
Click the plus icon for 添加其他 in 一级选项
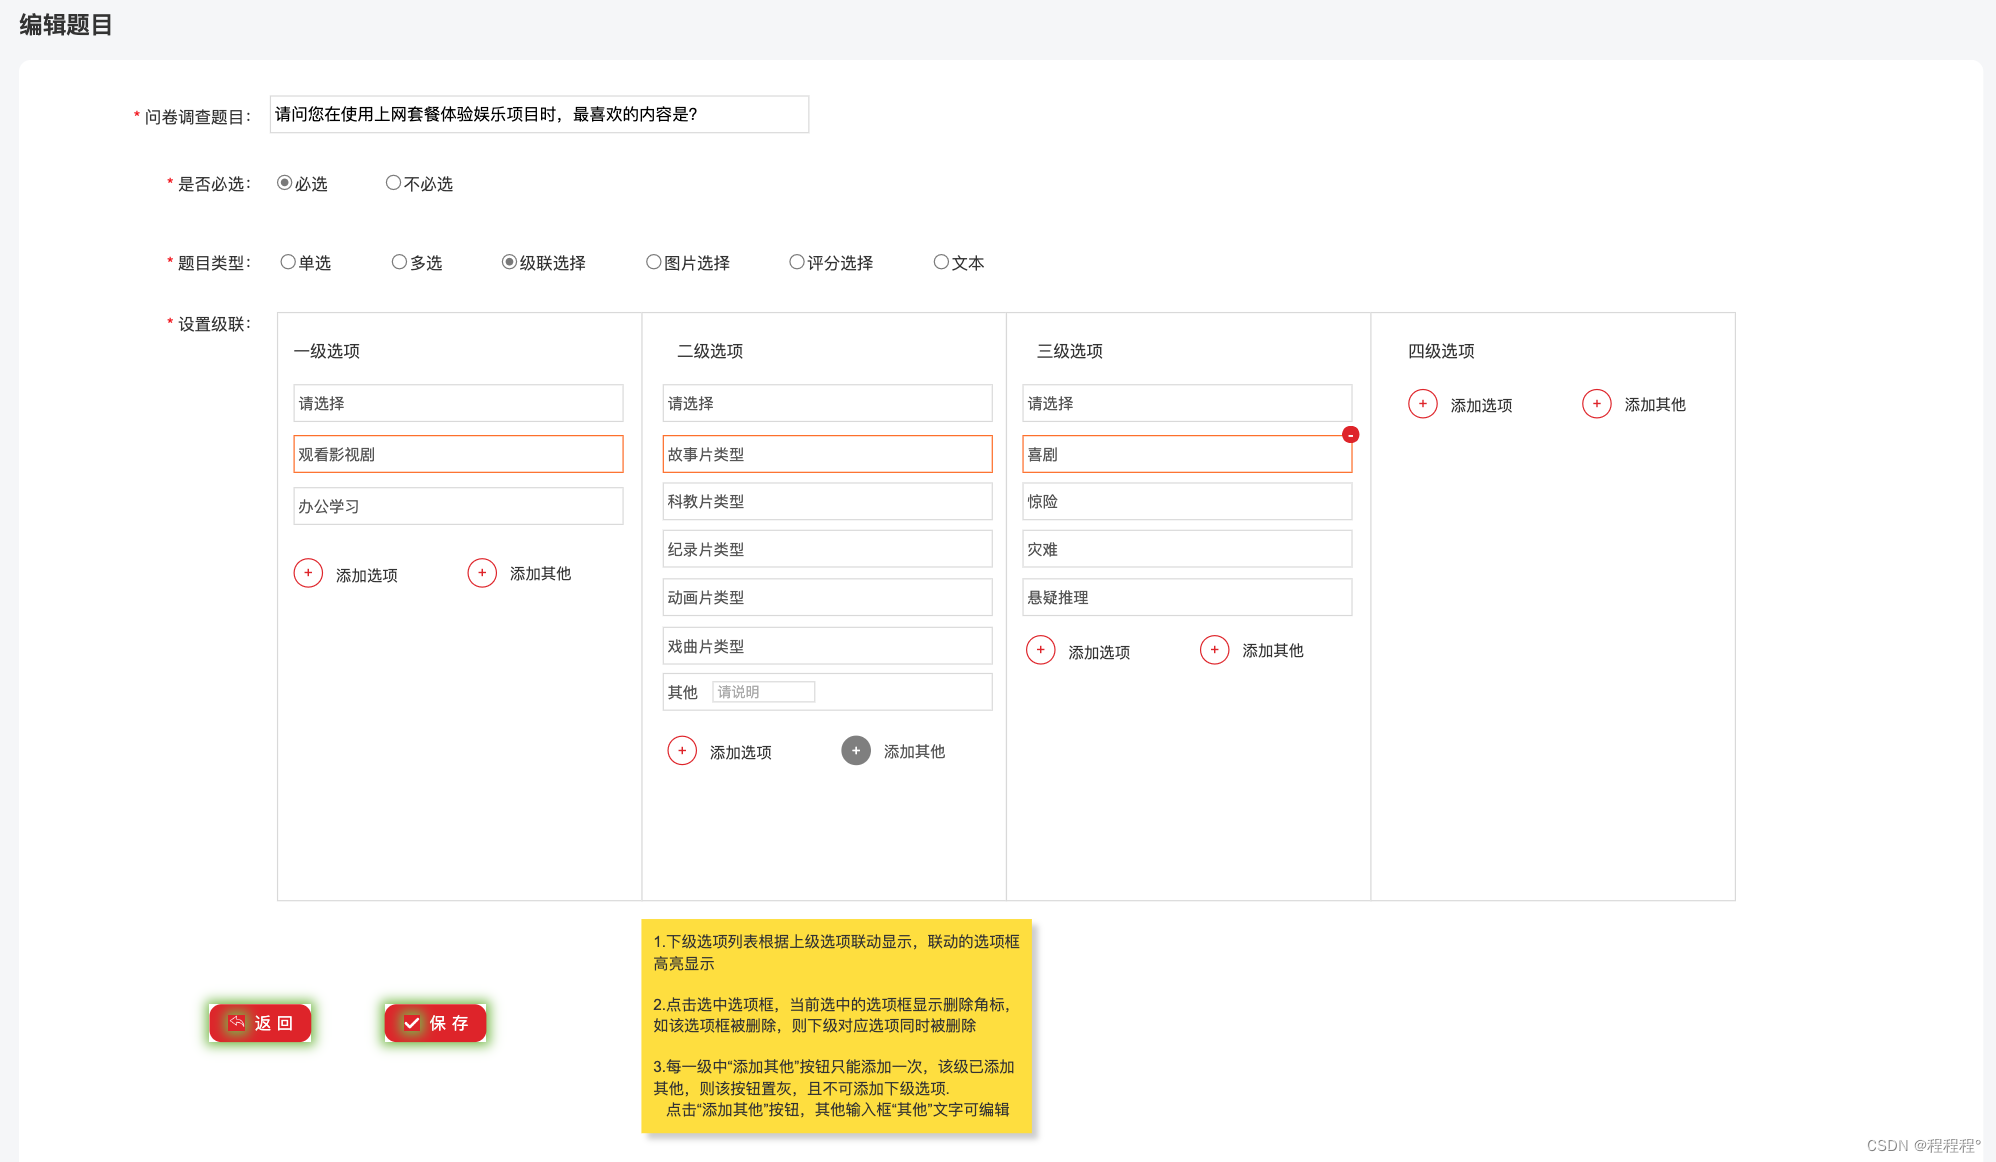(482, 573)
